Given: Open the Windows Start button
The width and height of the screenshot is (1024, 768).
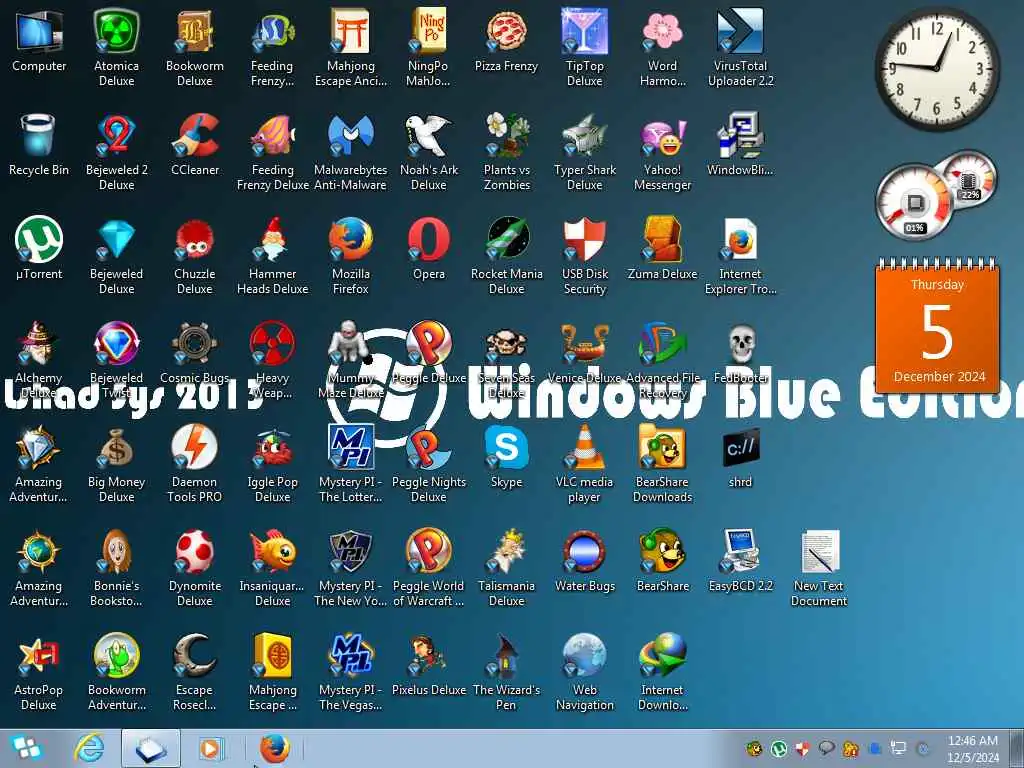Looking at the screenshot, I should 27,748.
